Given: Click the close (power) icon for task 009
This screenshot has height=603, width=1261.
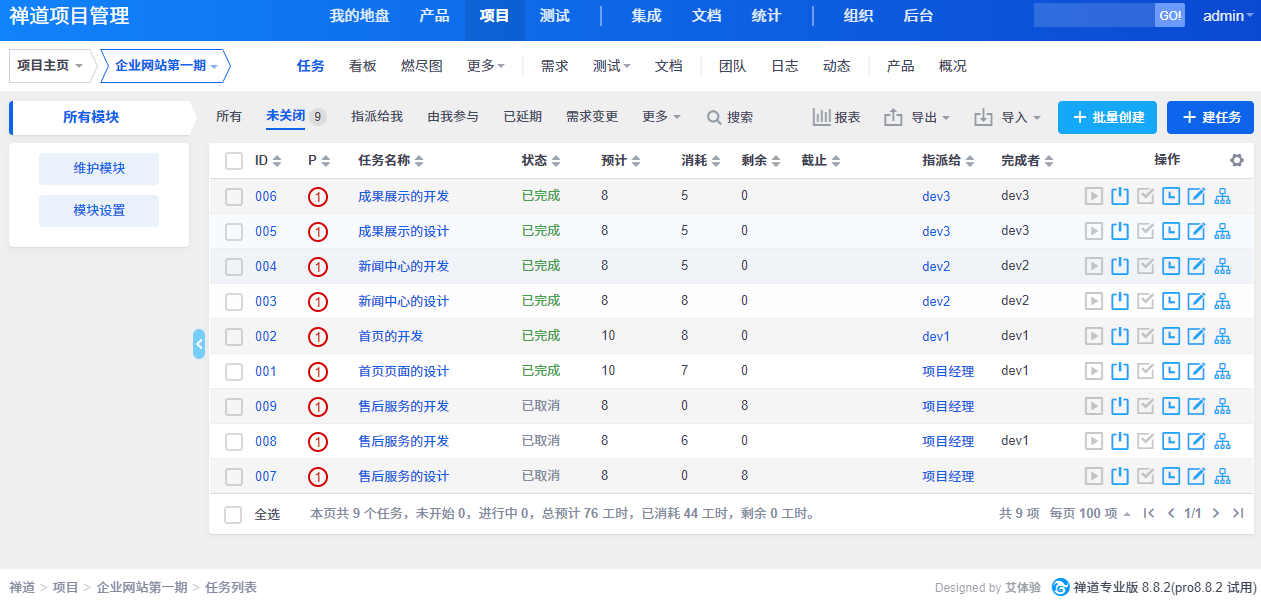Looking at the screenshot, I should pos(1120,406).
